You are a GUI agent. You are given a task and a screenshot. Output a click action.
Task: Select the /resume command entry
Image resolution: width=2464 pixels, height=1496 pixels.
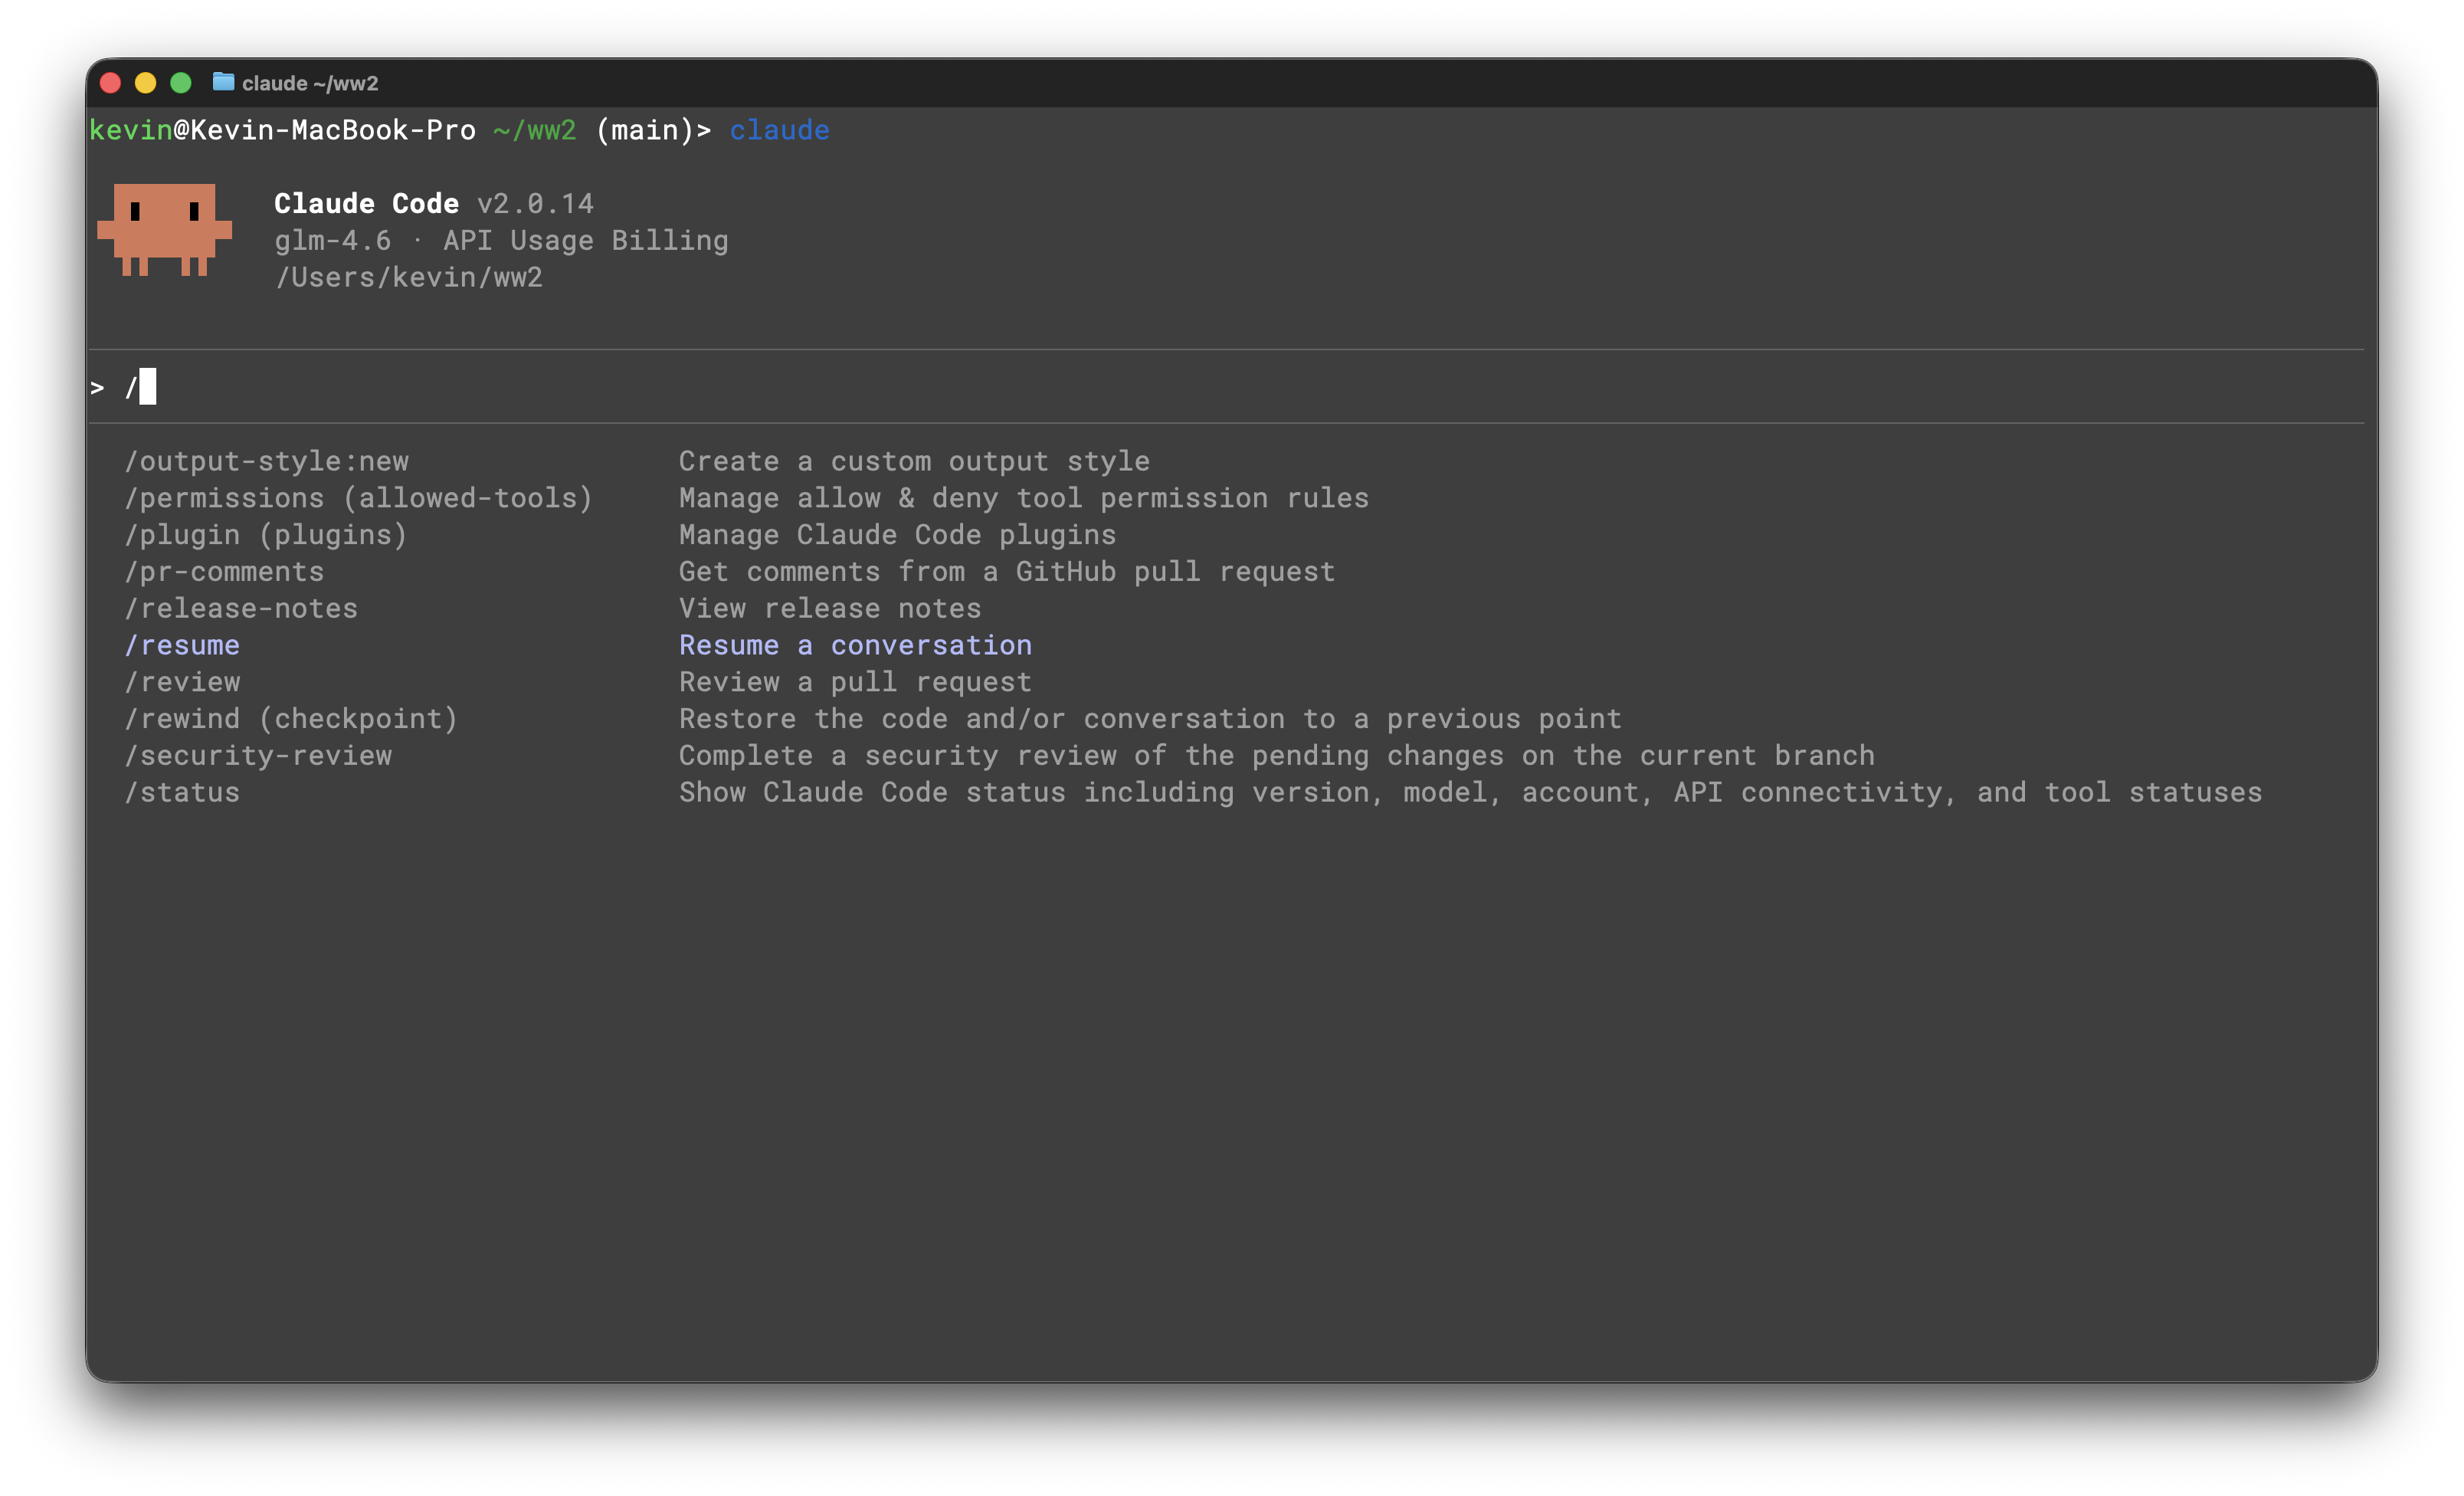[x=182, y=645]
